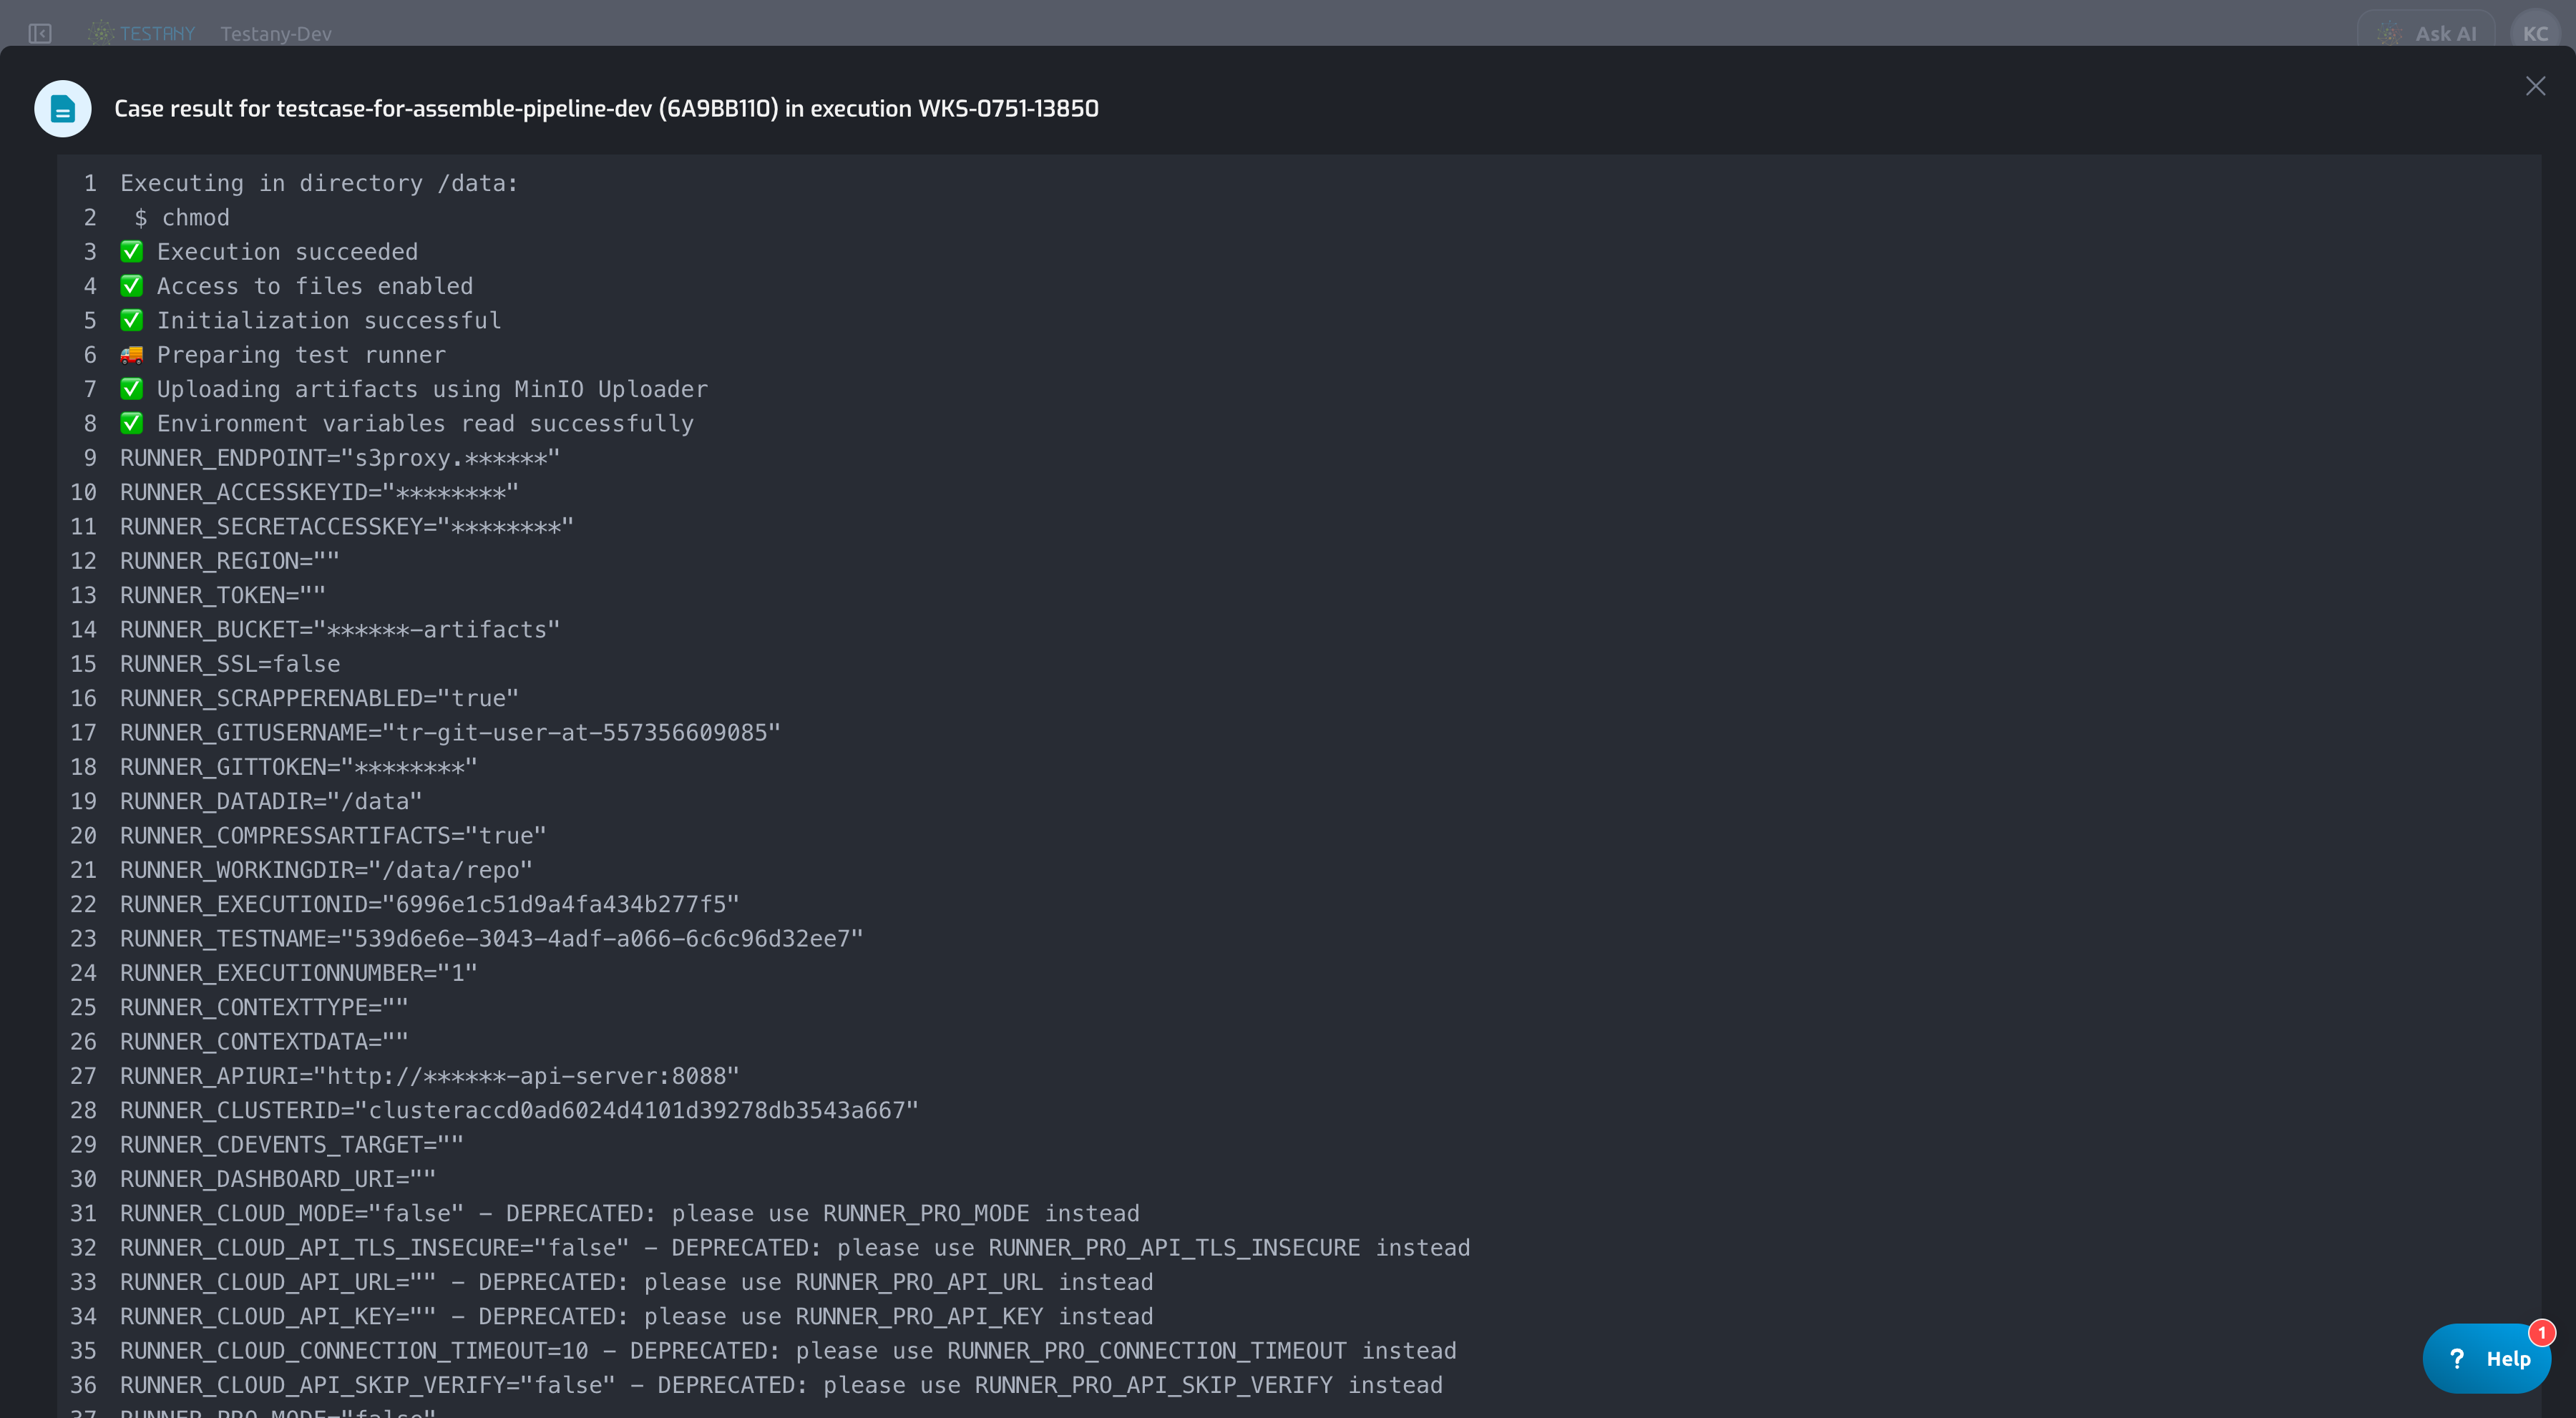The image size is (2576, 1418).
Task: Select line "Executing in directory /data:"
Action: 319,183
